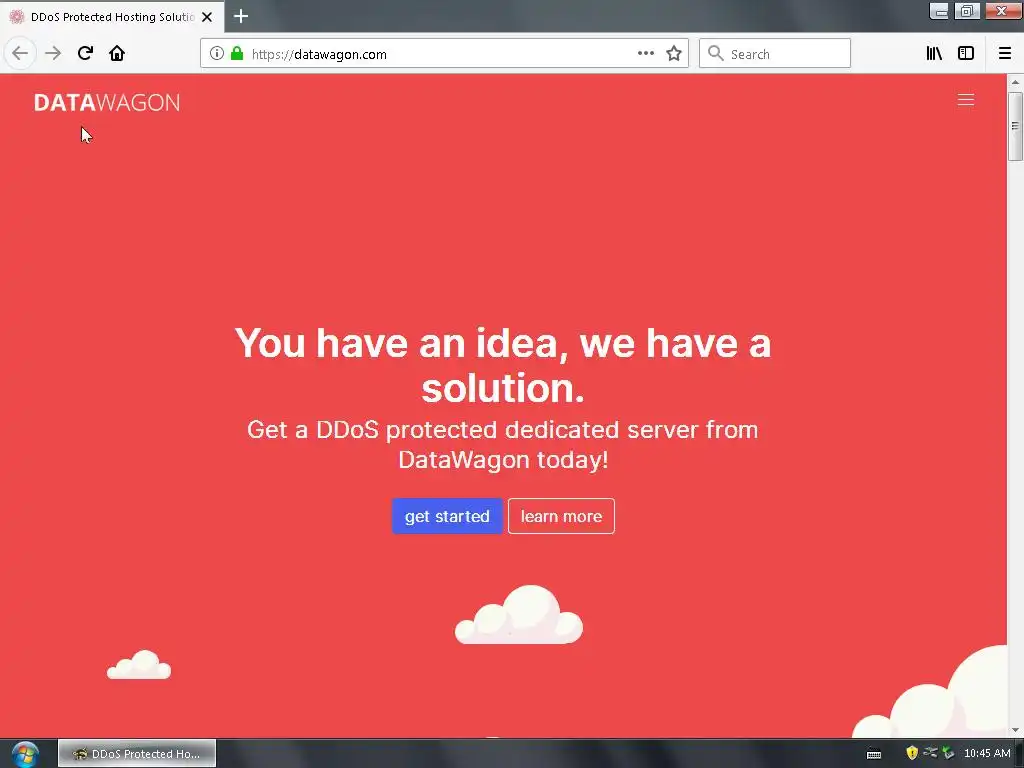Open a new tab with plus
Screen dimensions: 1024x768
[241, 16]
